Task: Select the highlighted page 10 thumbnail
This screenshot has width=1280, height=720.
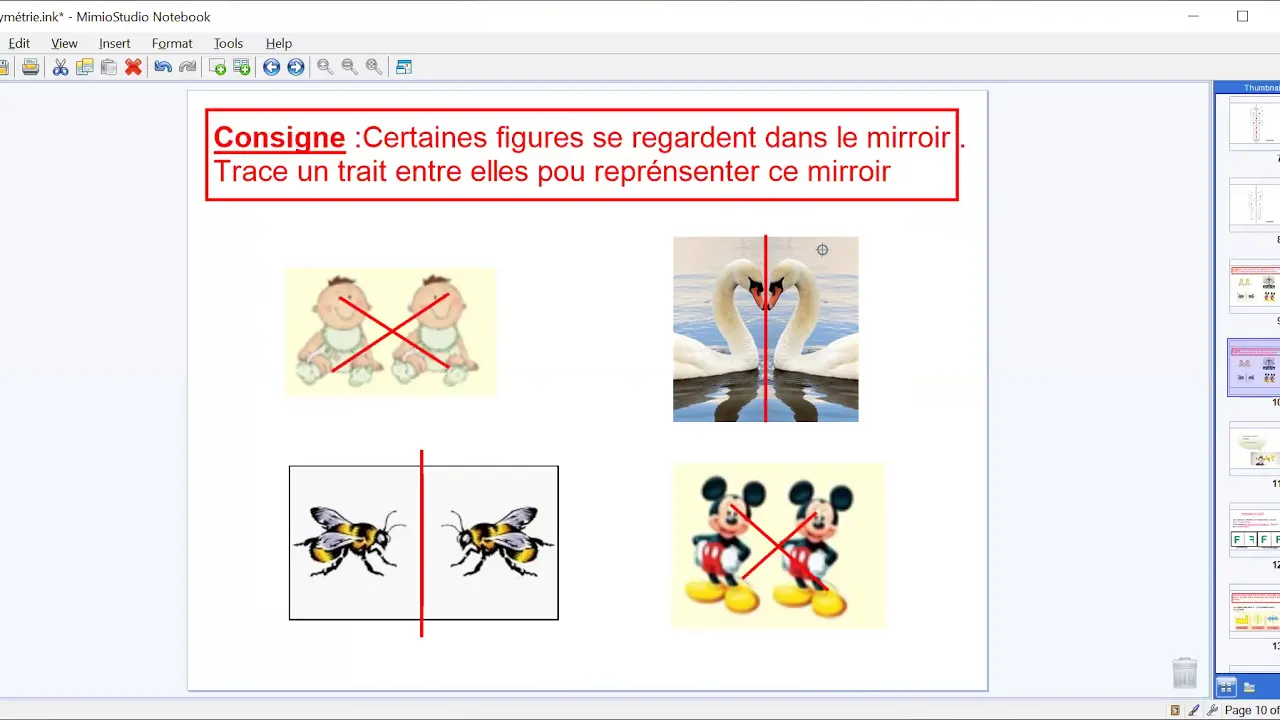Action: point(1255,367)
